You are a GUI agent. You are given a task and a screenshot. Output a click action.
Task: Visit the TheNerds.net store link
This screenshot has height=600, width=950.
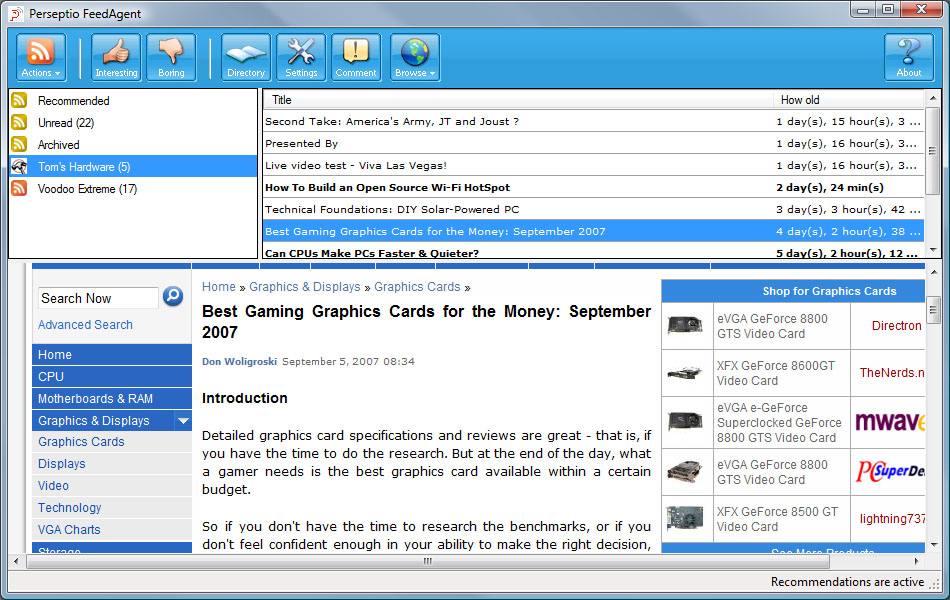click(892, 373)
